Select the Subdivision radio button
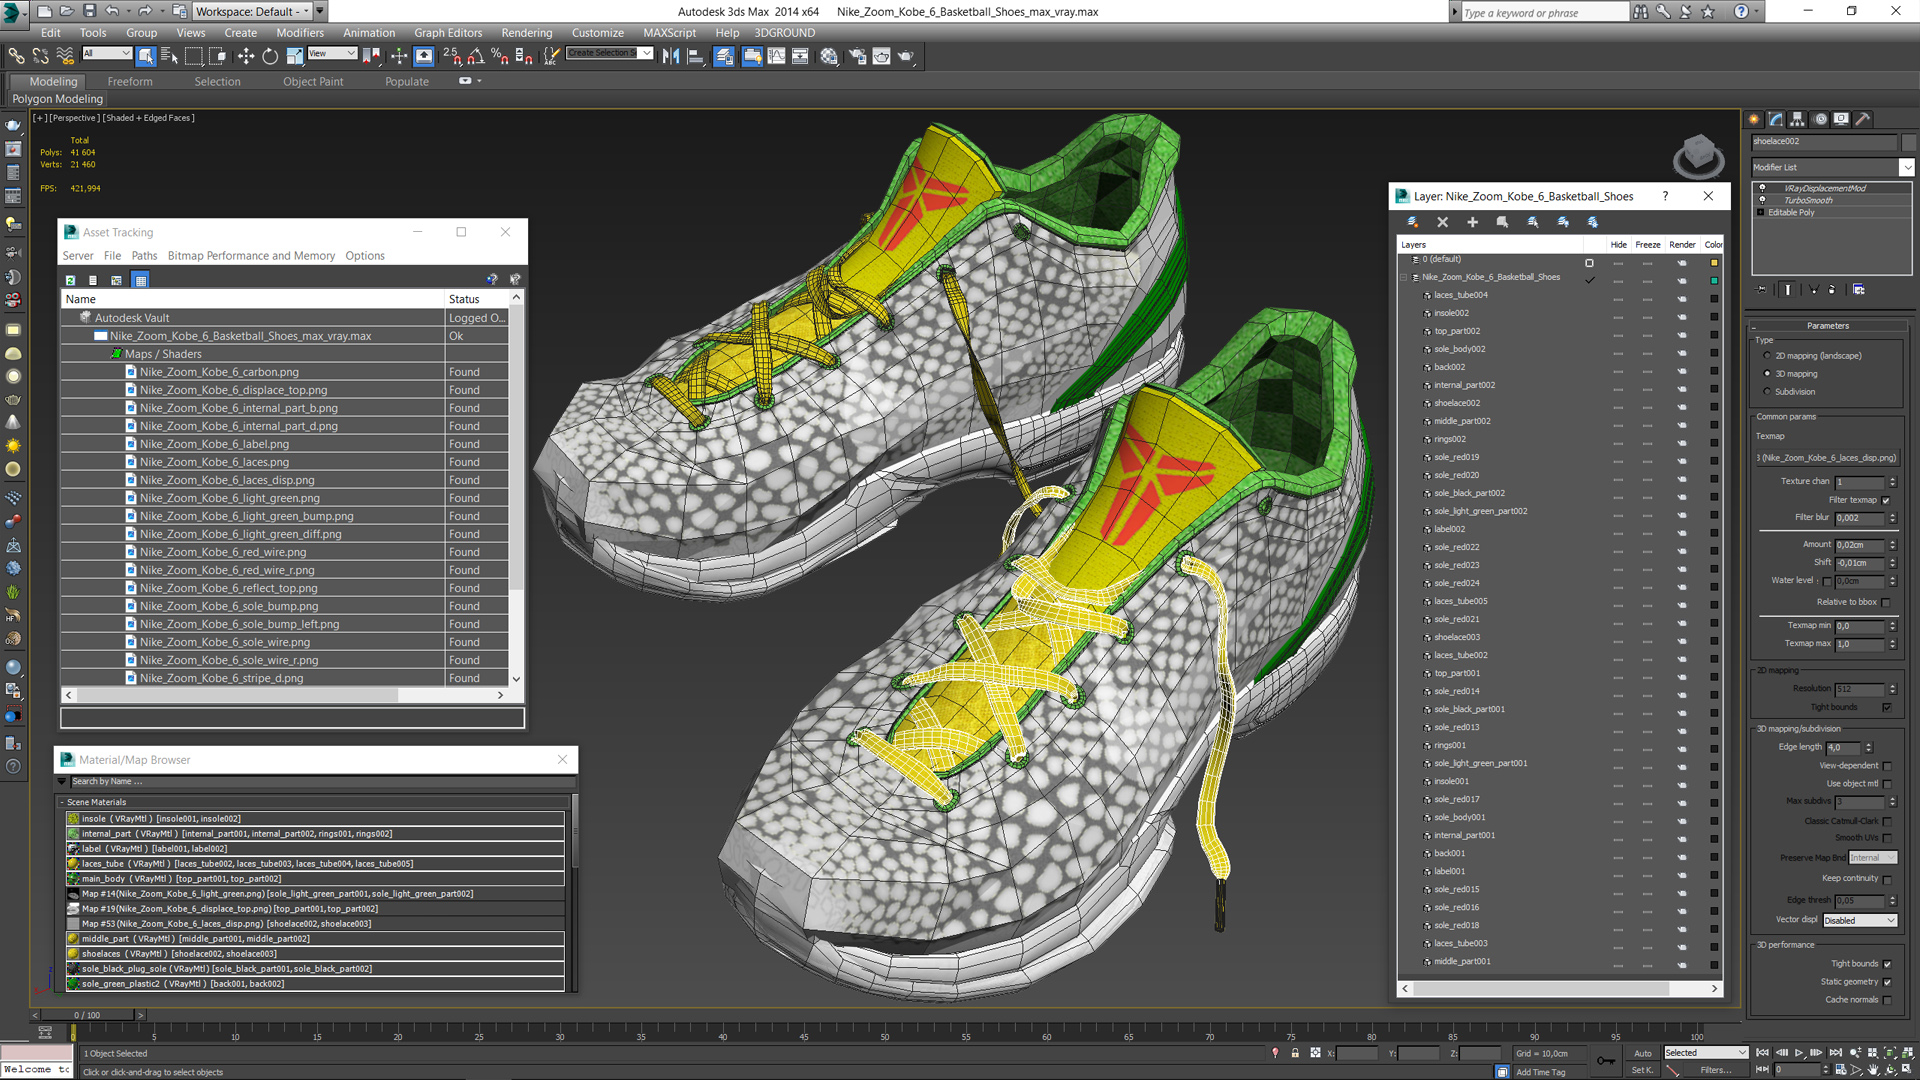The height and width of the screenshot is (1080, 1920). pyautogui.click(x=1767, y=392)
